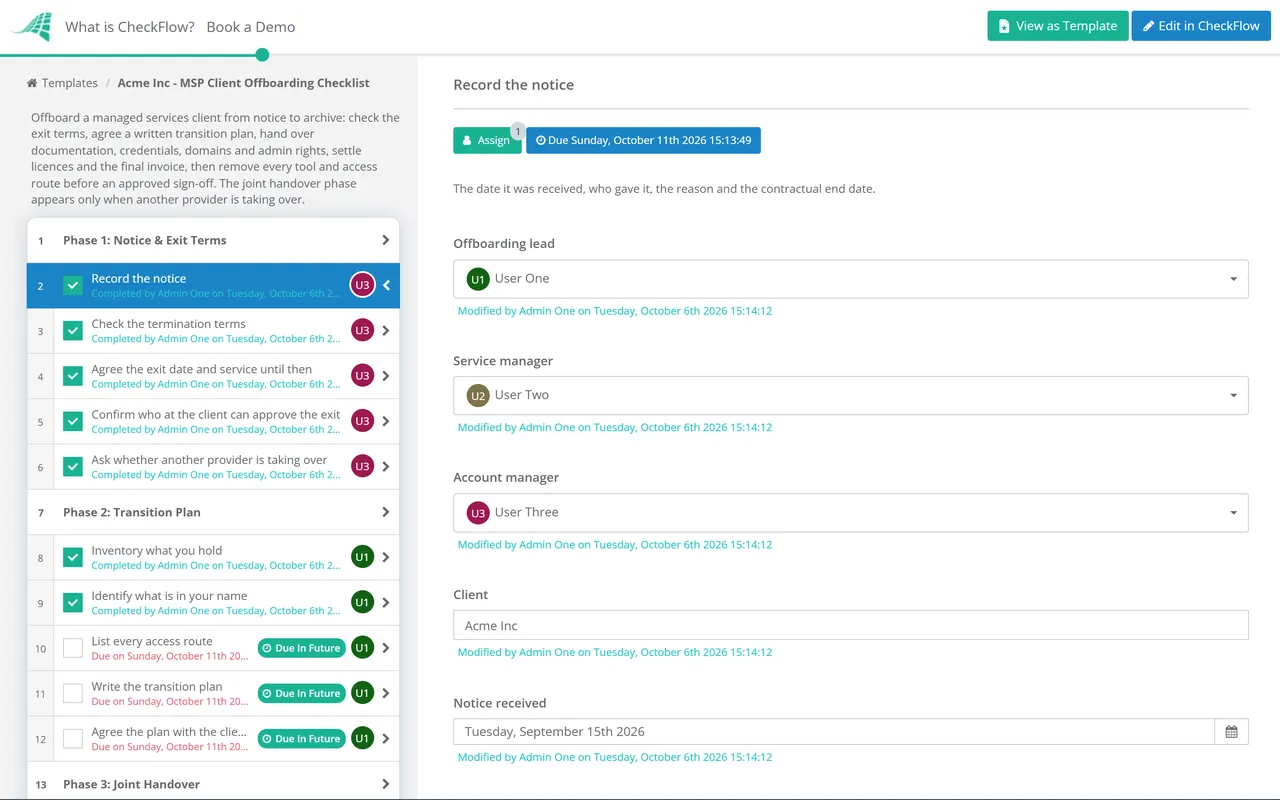Image resolution: width=1280 pixels, height=800 pixels.
Task: Expand Phase 1: Notice & Exit Terms chevron
Action: (x=386, y=240)
